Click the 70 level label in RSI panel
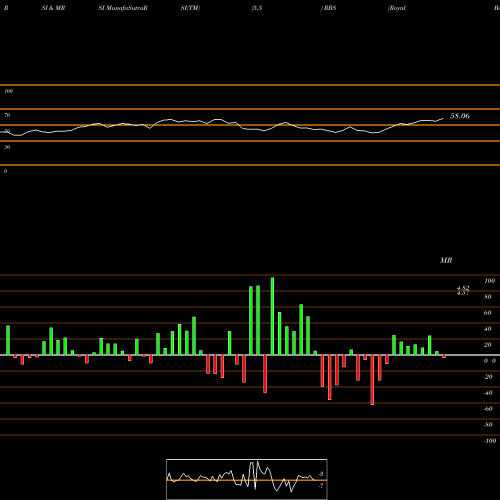Image resolution: width=500 pixels, height=500 pixels. 7,115
